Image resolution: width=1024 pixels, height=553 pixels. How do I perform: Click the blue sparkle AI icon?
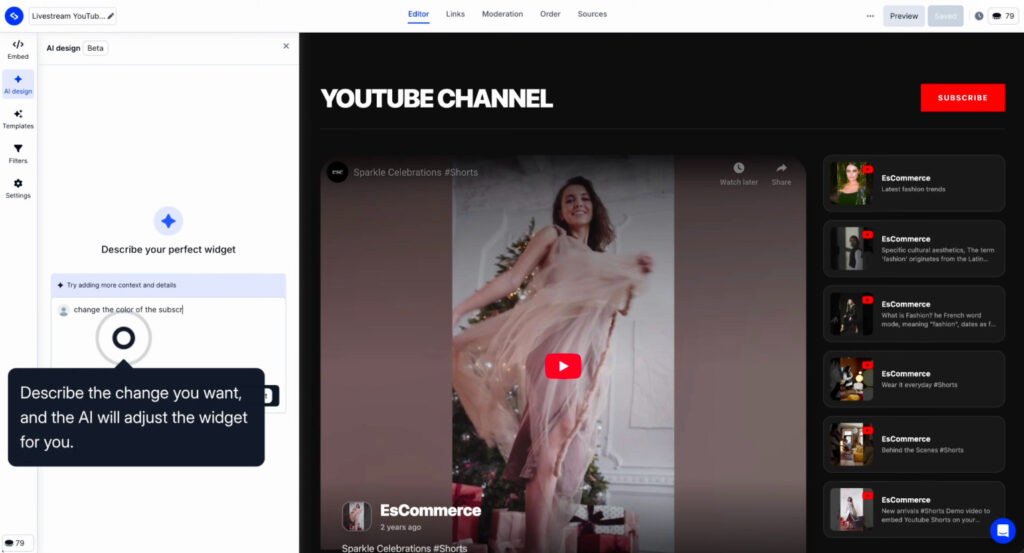coord(168,221)
